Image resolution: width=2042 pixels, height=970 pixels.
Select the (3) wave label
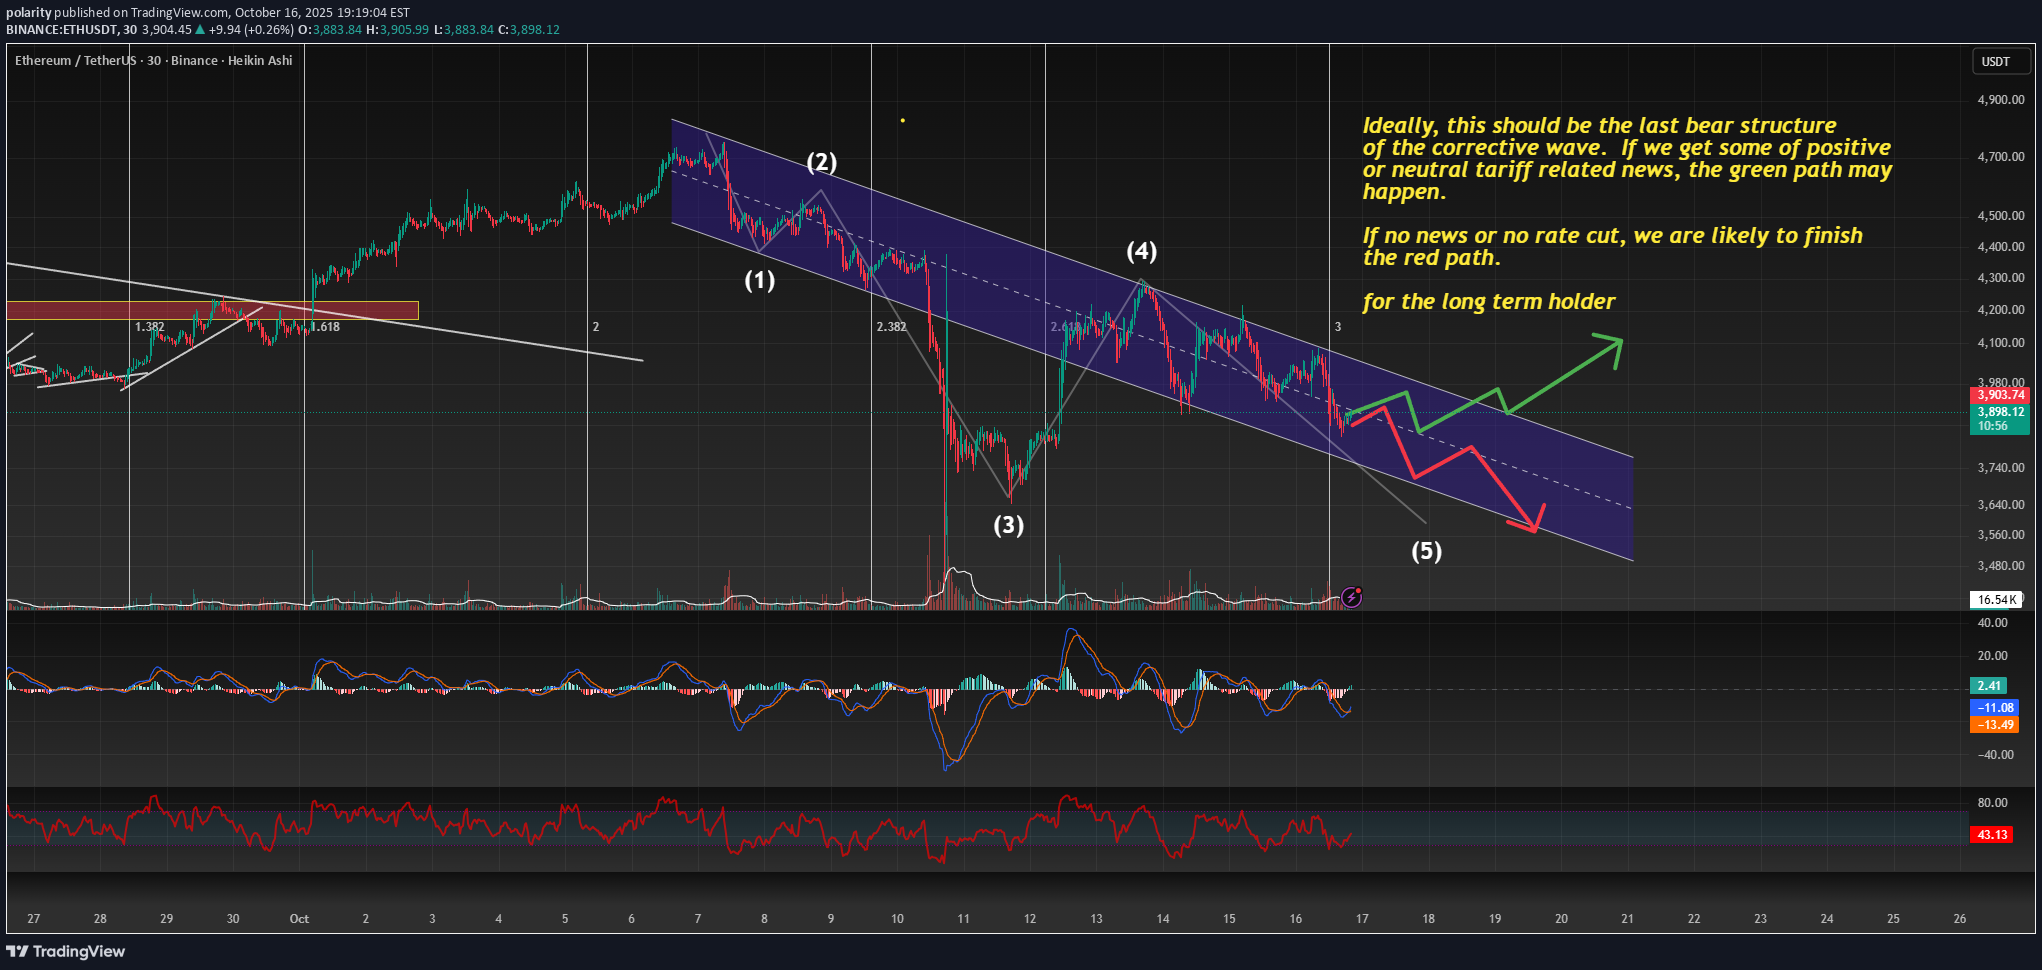click(x=1008, y=525)
